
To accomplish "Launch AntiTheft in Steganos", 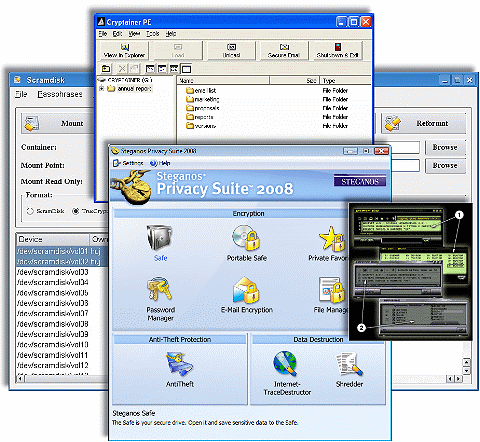I will pos(180,369).
